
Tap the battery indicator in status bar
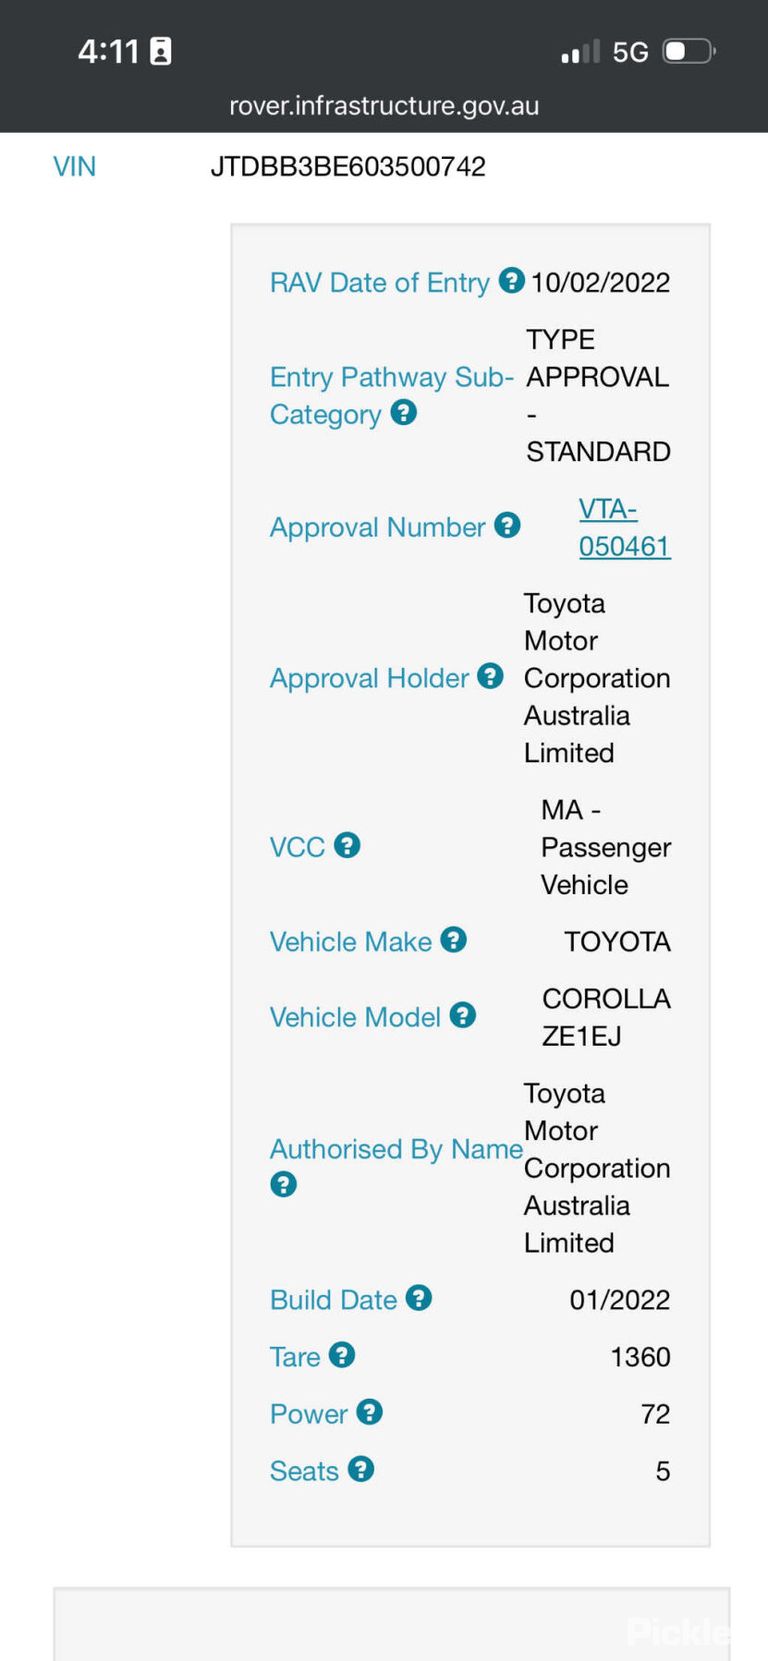[689, 51]
